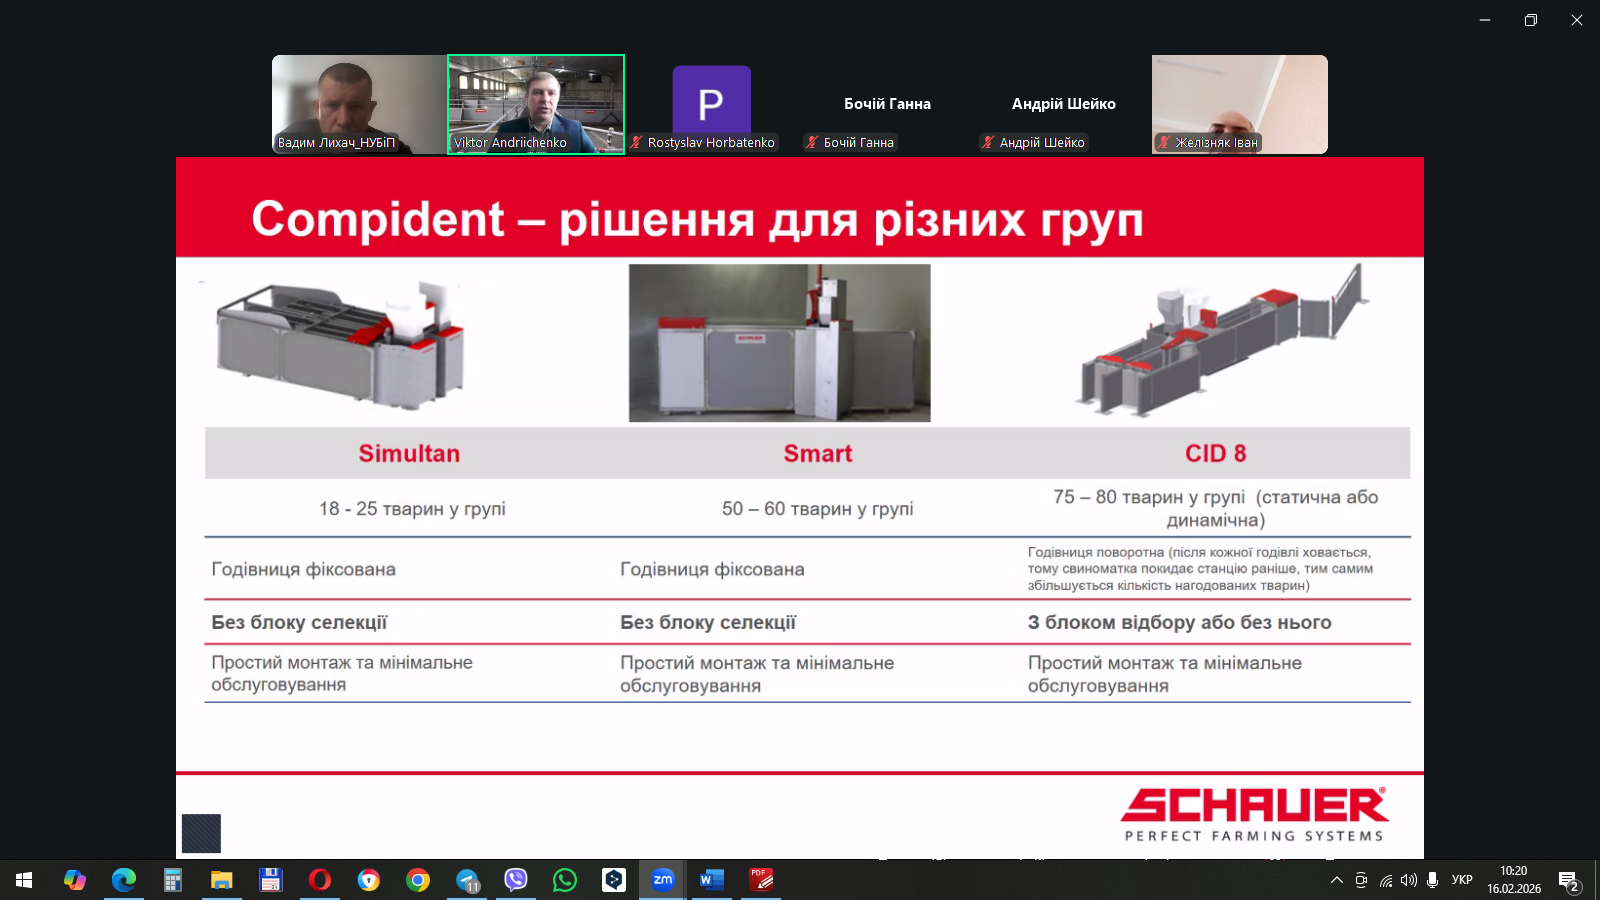Click the red 'Simultan' column heading
This screenshot has height=900, width=1600.
(409, 453)
